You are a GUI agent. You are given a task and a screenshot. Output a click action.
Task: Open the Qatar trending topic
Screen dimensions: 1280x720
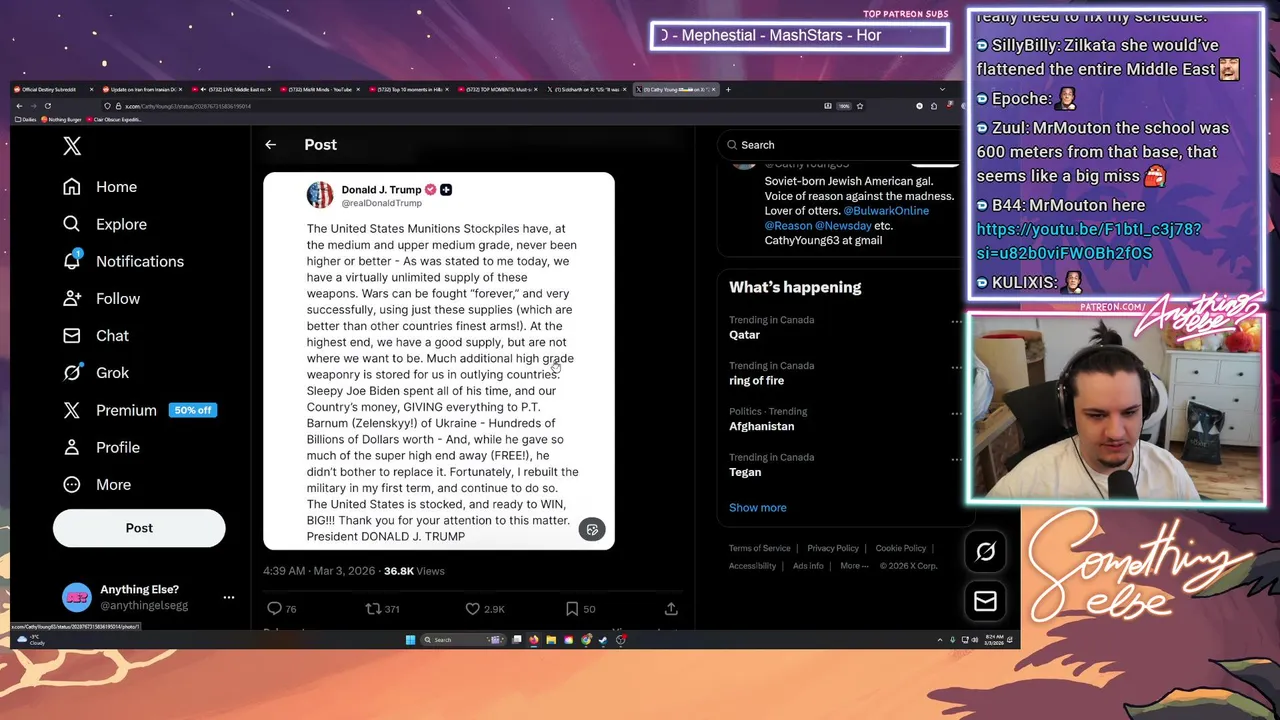pyautogui.click(x=744, y=335)
